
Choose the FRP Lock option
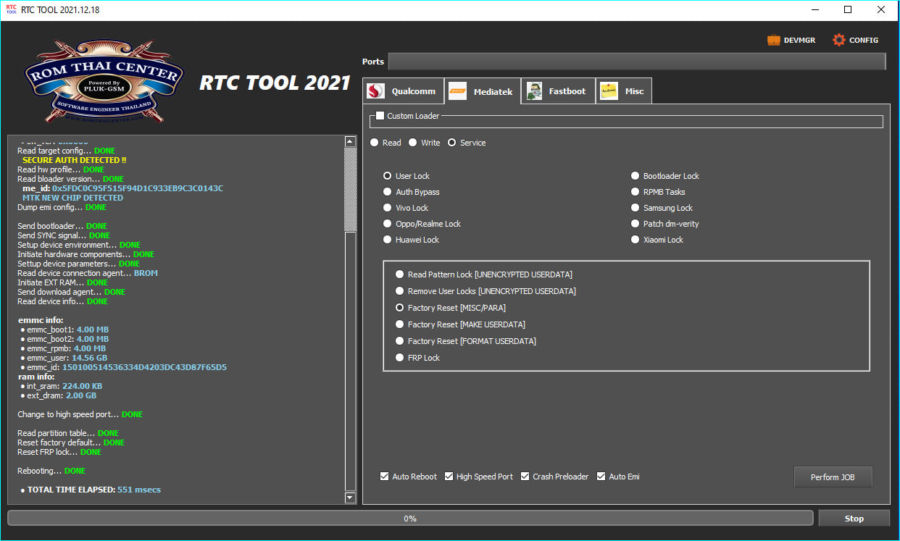[x=399, y=358]
